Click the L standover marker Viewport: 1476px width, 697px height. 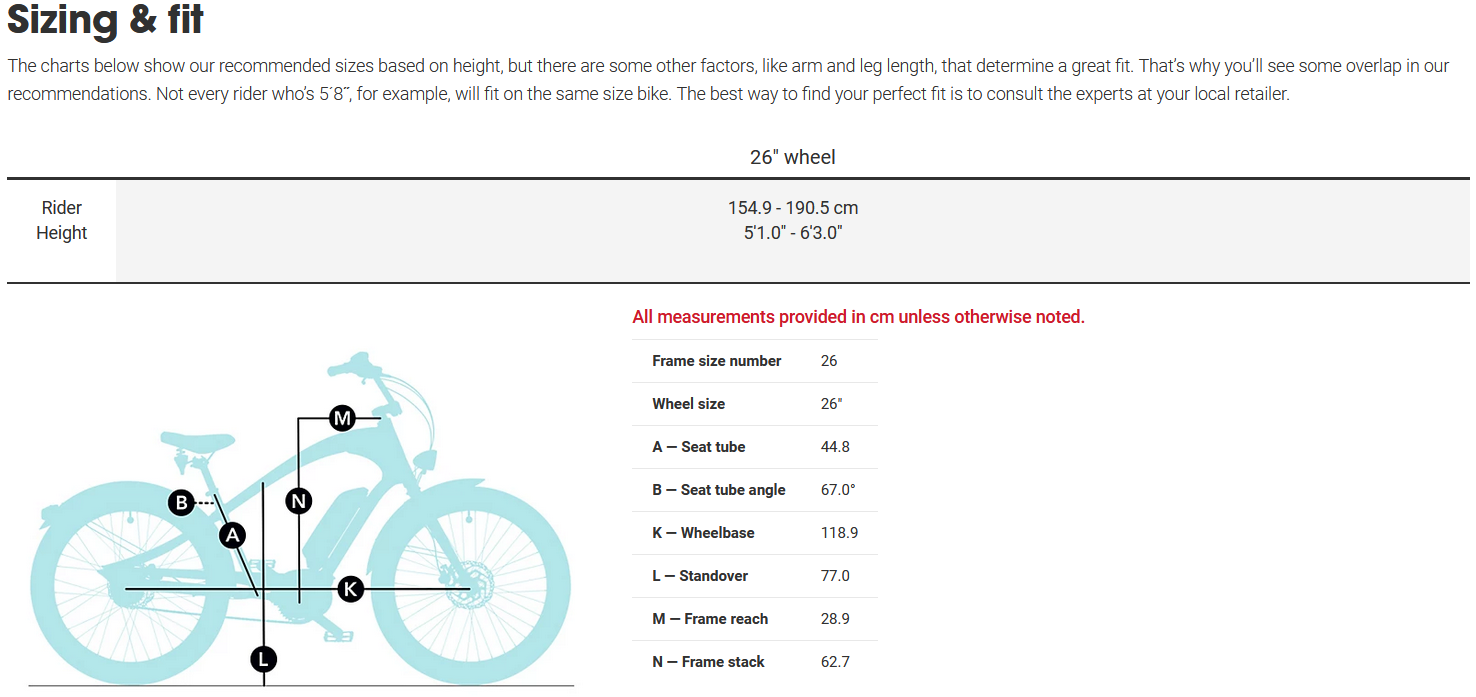pyautogui.click(x=263, y=659)
